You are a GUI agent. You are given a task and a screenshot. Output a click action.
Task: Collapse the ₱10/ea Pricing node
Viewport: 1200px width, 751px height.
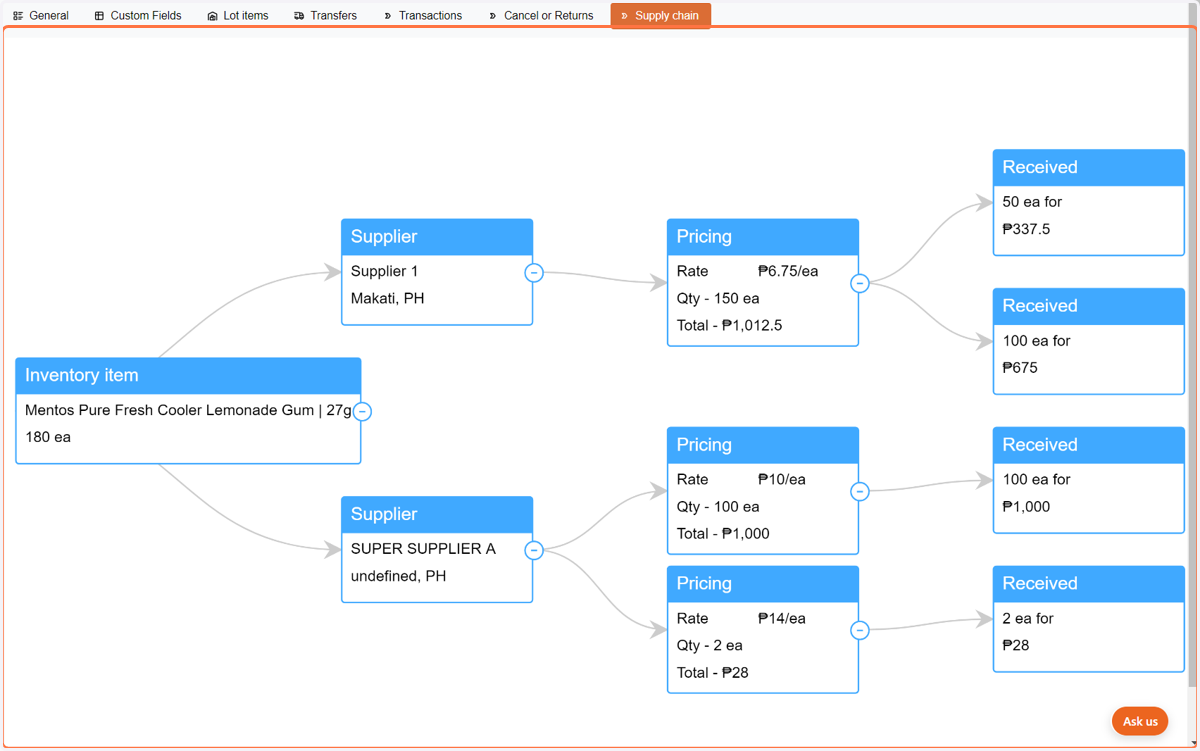tap(860, 491)
